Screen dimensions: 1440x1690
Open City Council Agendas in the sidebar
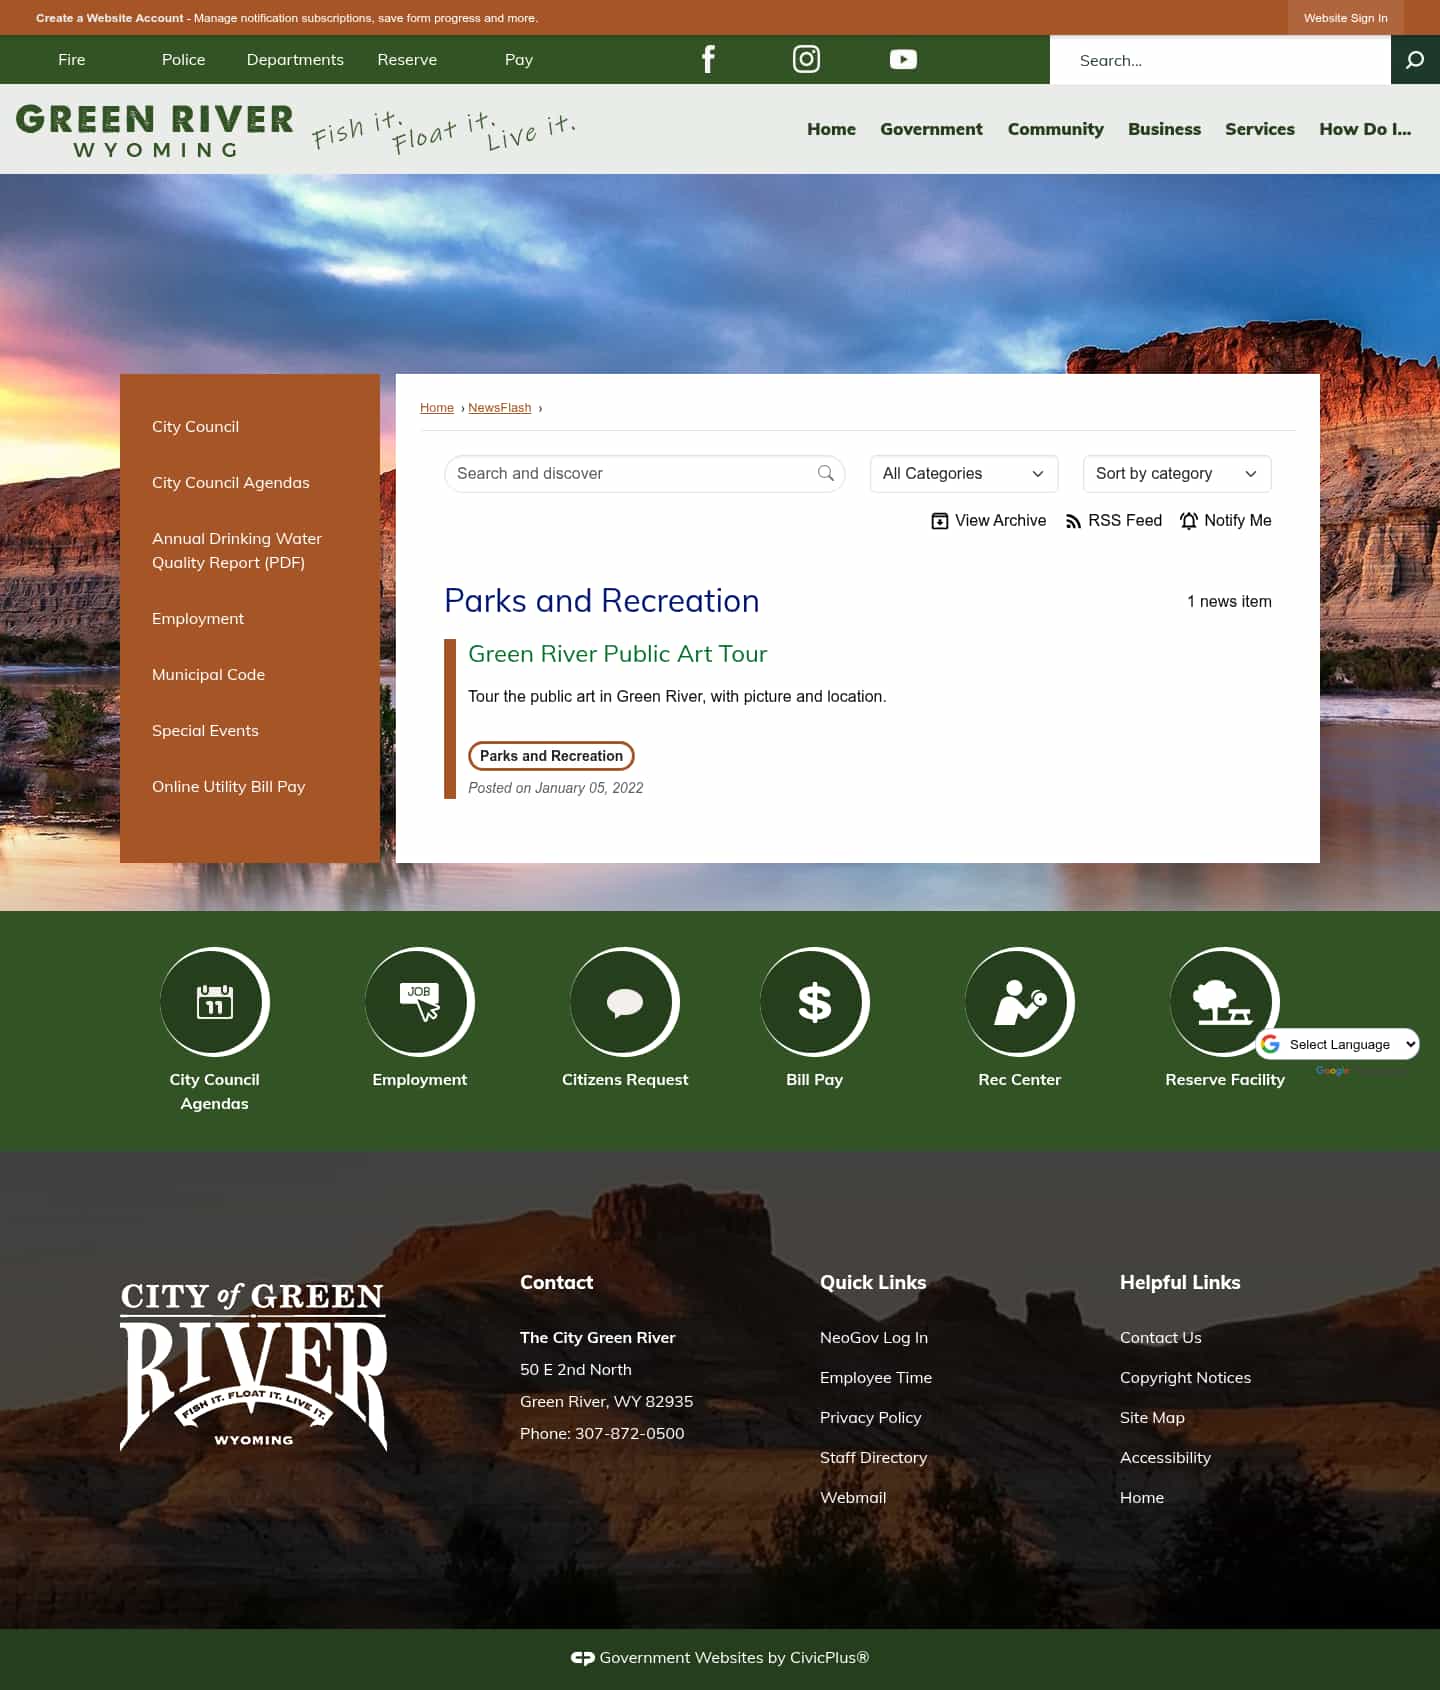(231, 483)
